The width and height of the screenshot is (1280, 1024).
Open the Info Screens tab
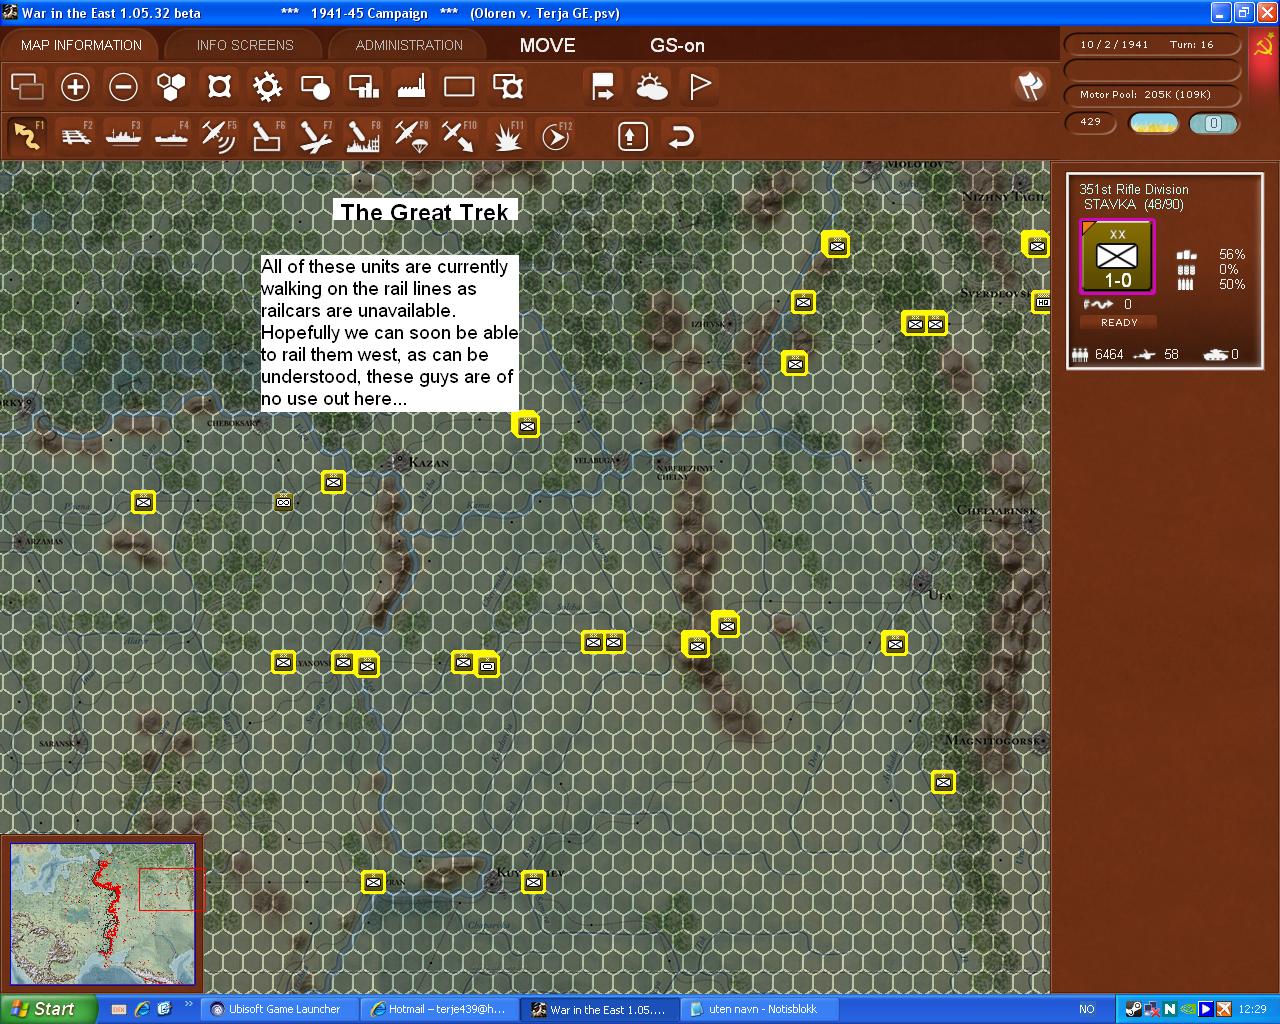point(245,45)
